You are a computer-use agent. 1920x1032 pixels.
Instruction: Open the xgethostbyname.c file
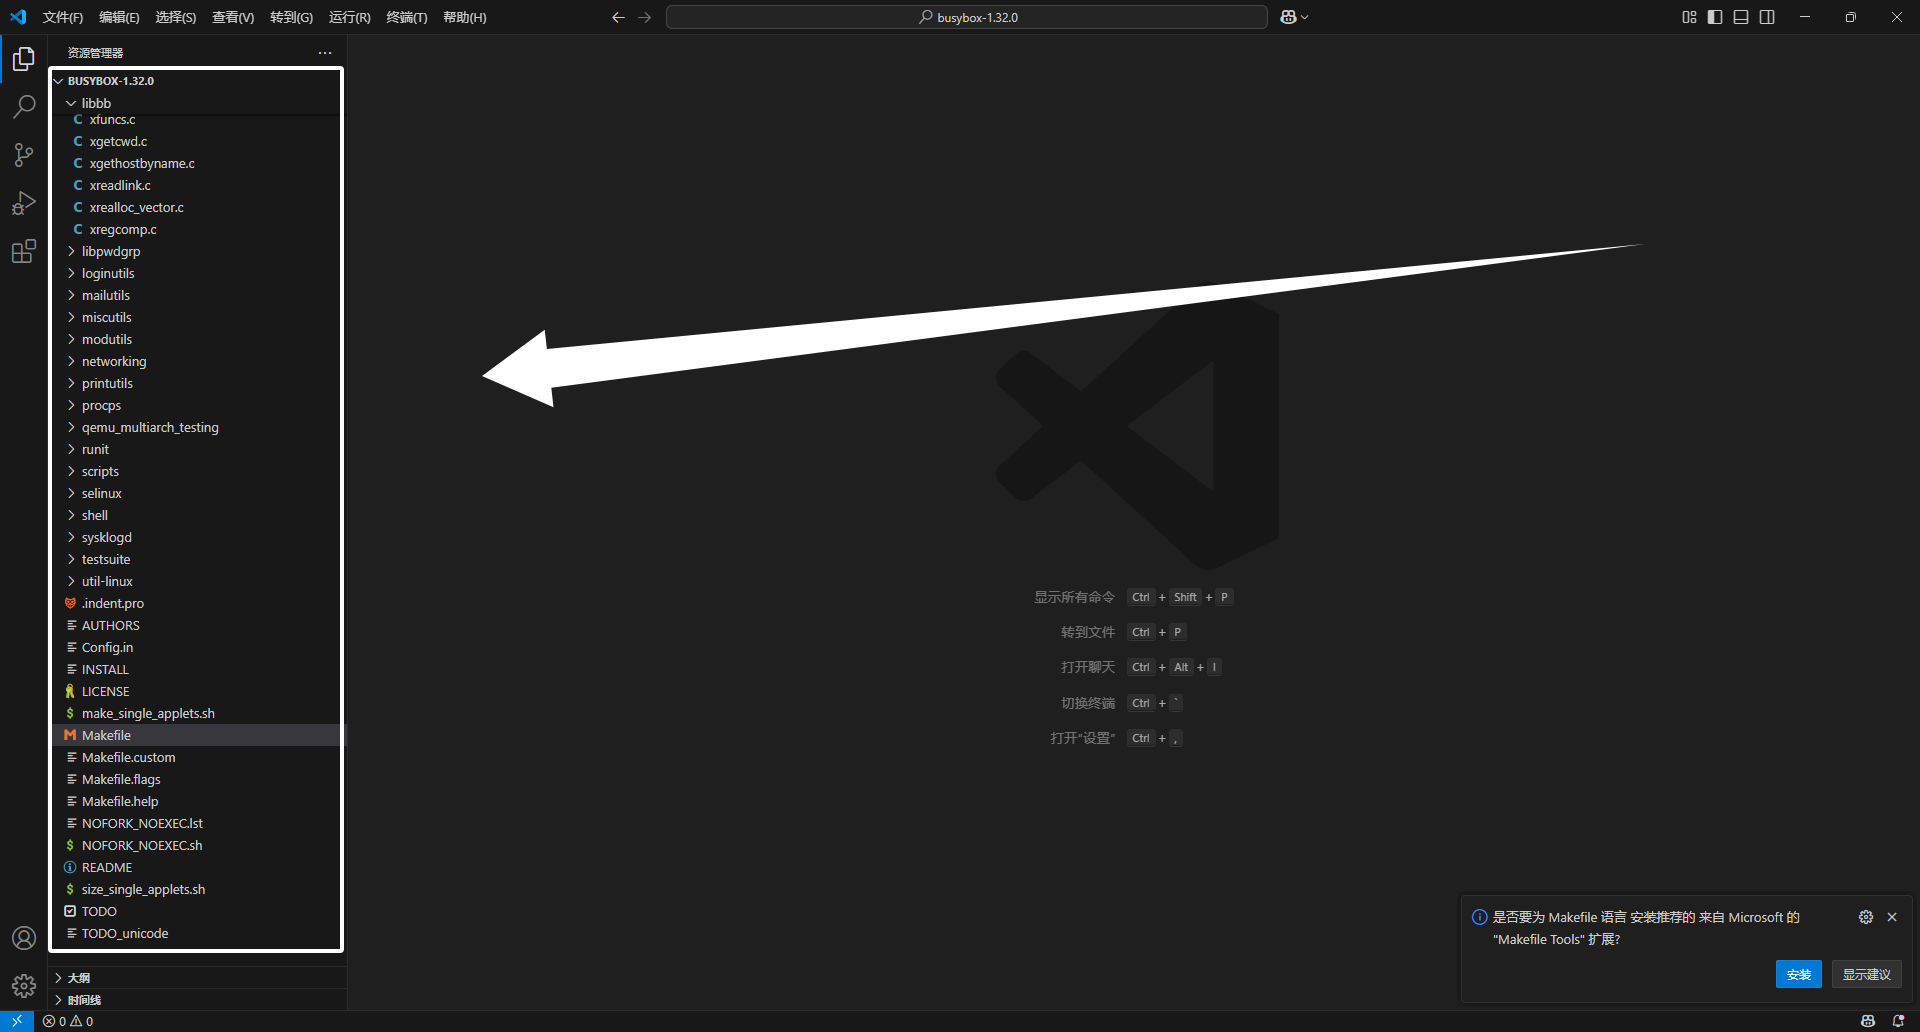pyautogui.click(x=197, y=163)
